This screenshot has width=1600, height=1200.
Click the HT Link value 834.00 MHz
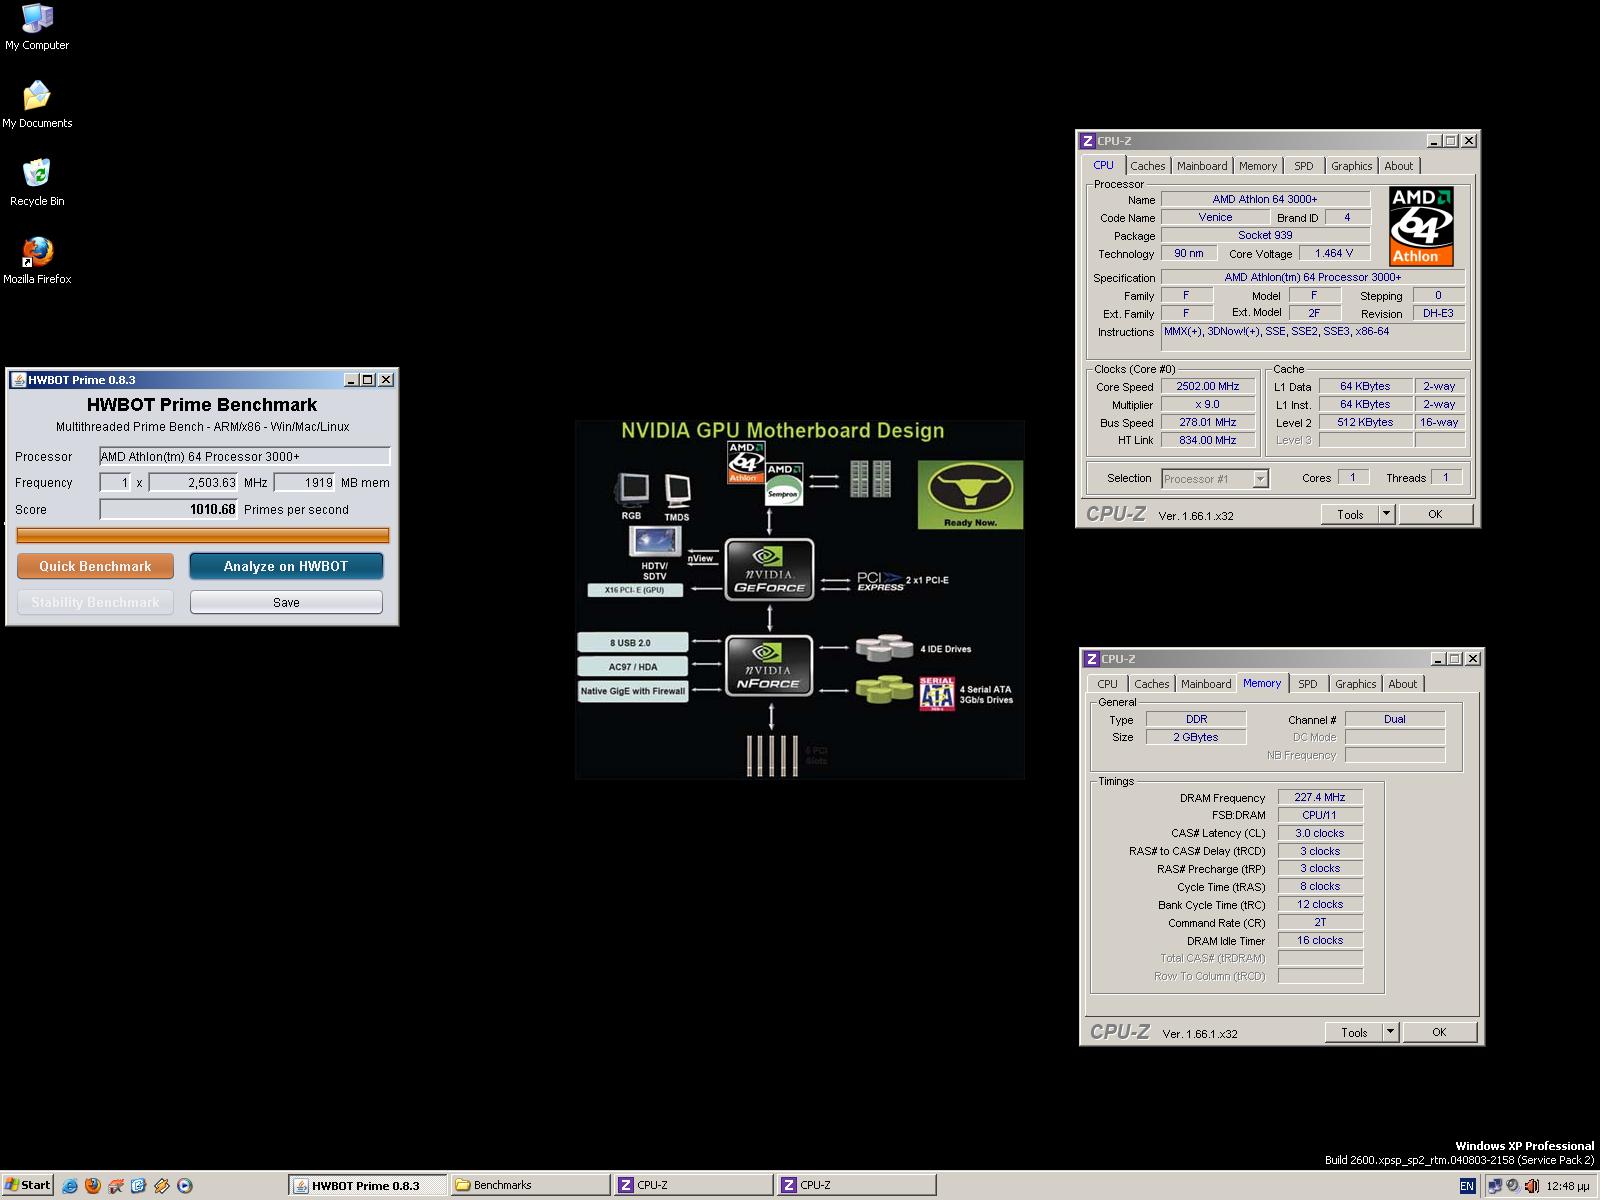pyautogui.click(x=1208, y=440)
